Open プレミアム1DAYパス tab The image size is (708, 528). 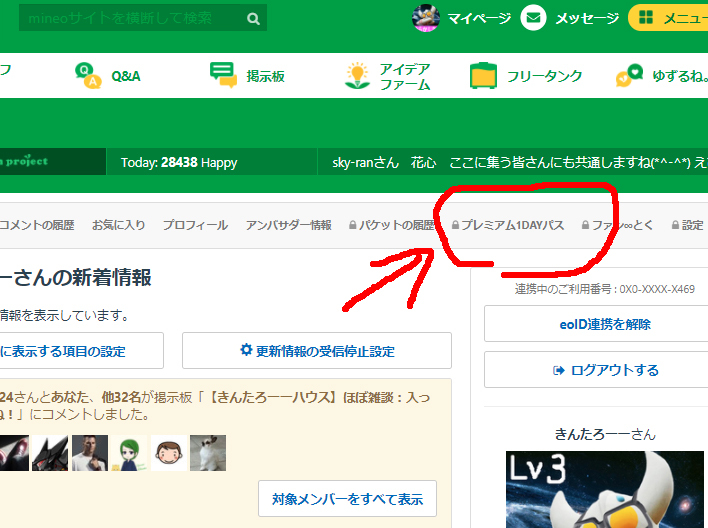(508, 225)
